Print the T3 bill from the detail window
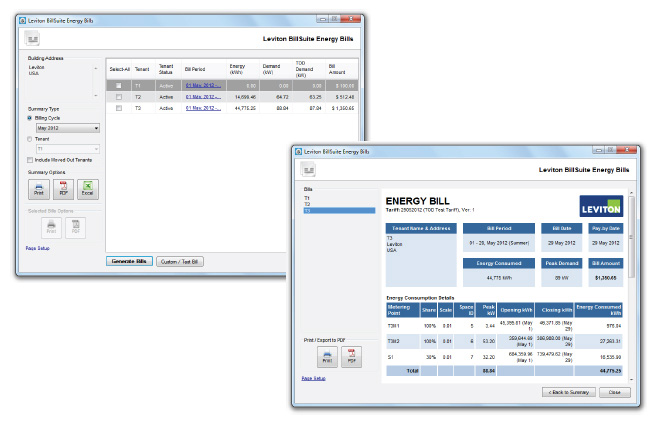The image size is (660, 421). (x=327, y=357)
